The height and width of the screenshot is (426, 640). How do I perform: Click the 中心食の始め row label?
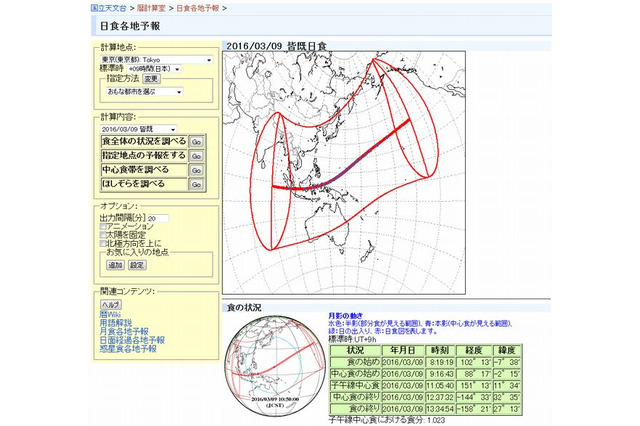(x=355, y=374)
